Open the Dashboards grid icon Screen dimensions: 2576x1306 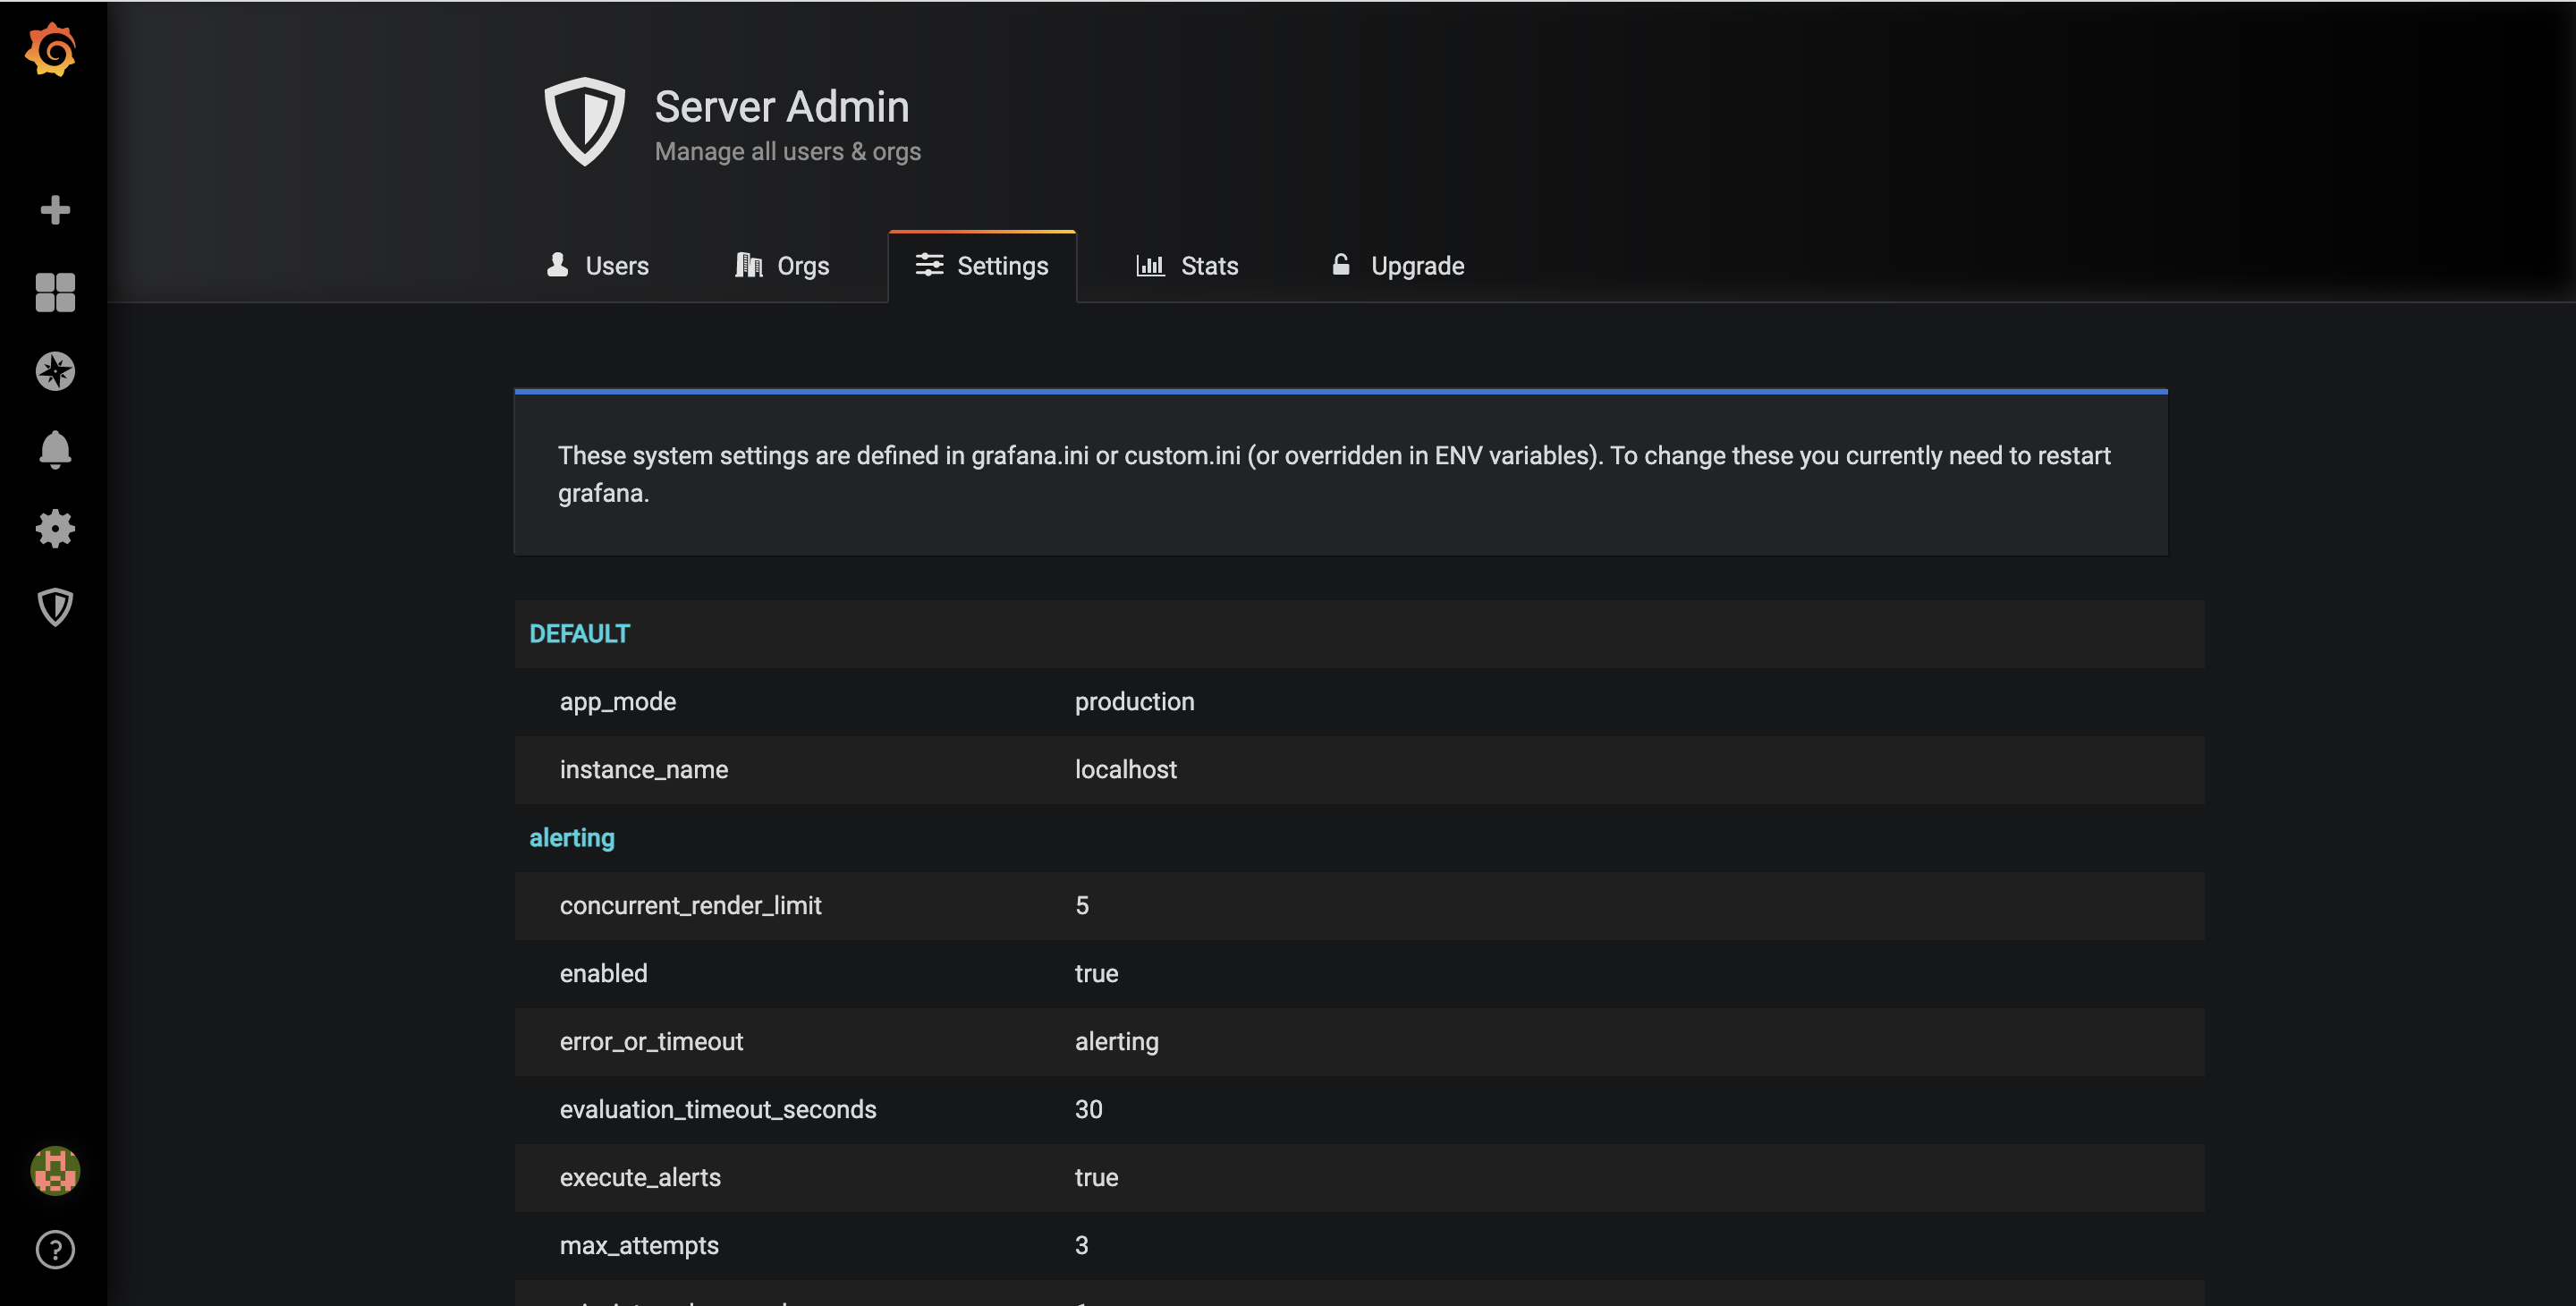pyautogui.click(x=55, y=292)
